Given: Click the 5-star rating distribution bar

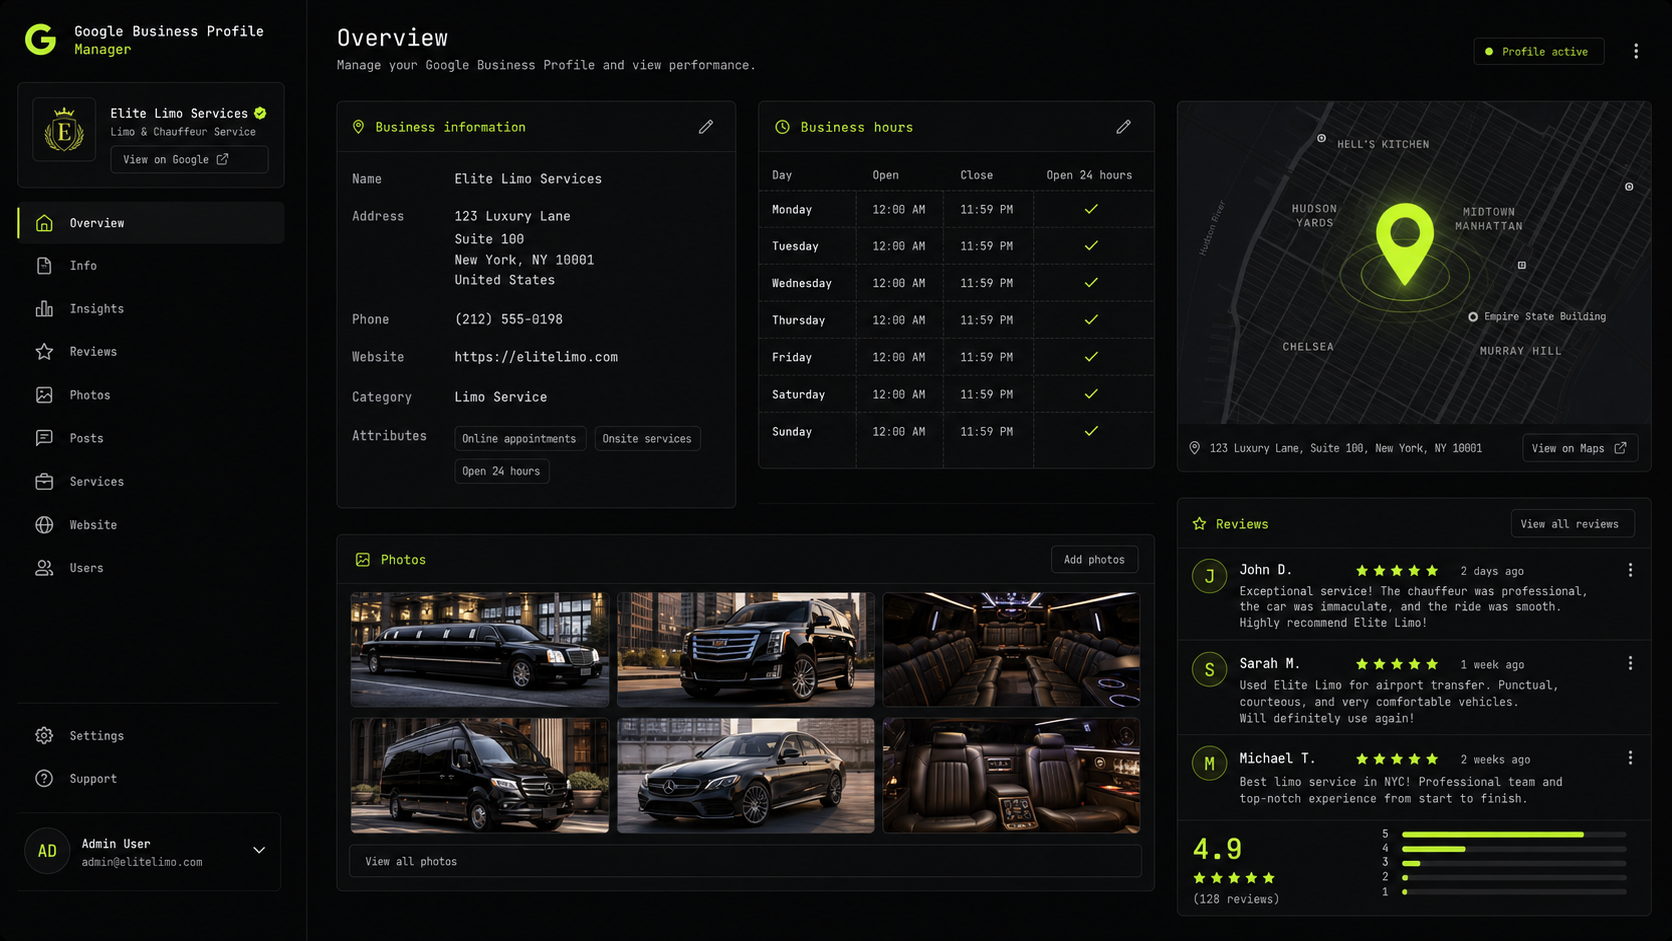Looking at the screenshot, I should pyautogui.click(x=1514, y=834).
